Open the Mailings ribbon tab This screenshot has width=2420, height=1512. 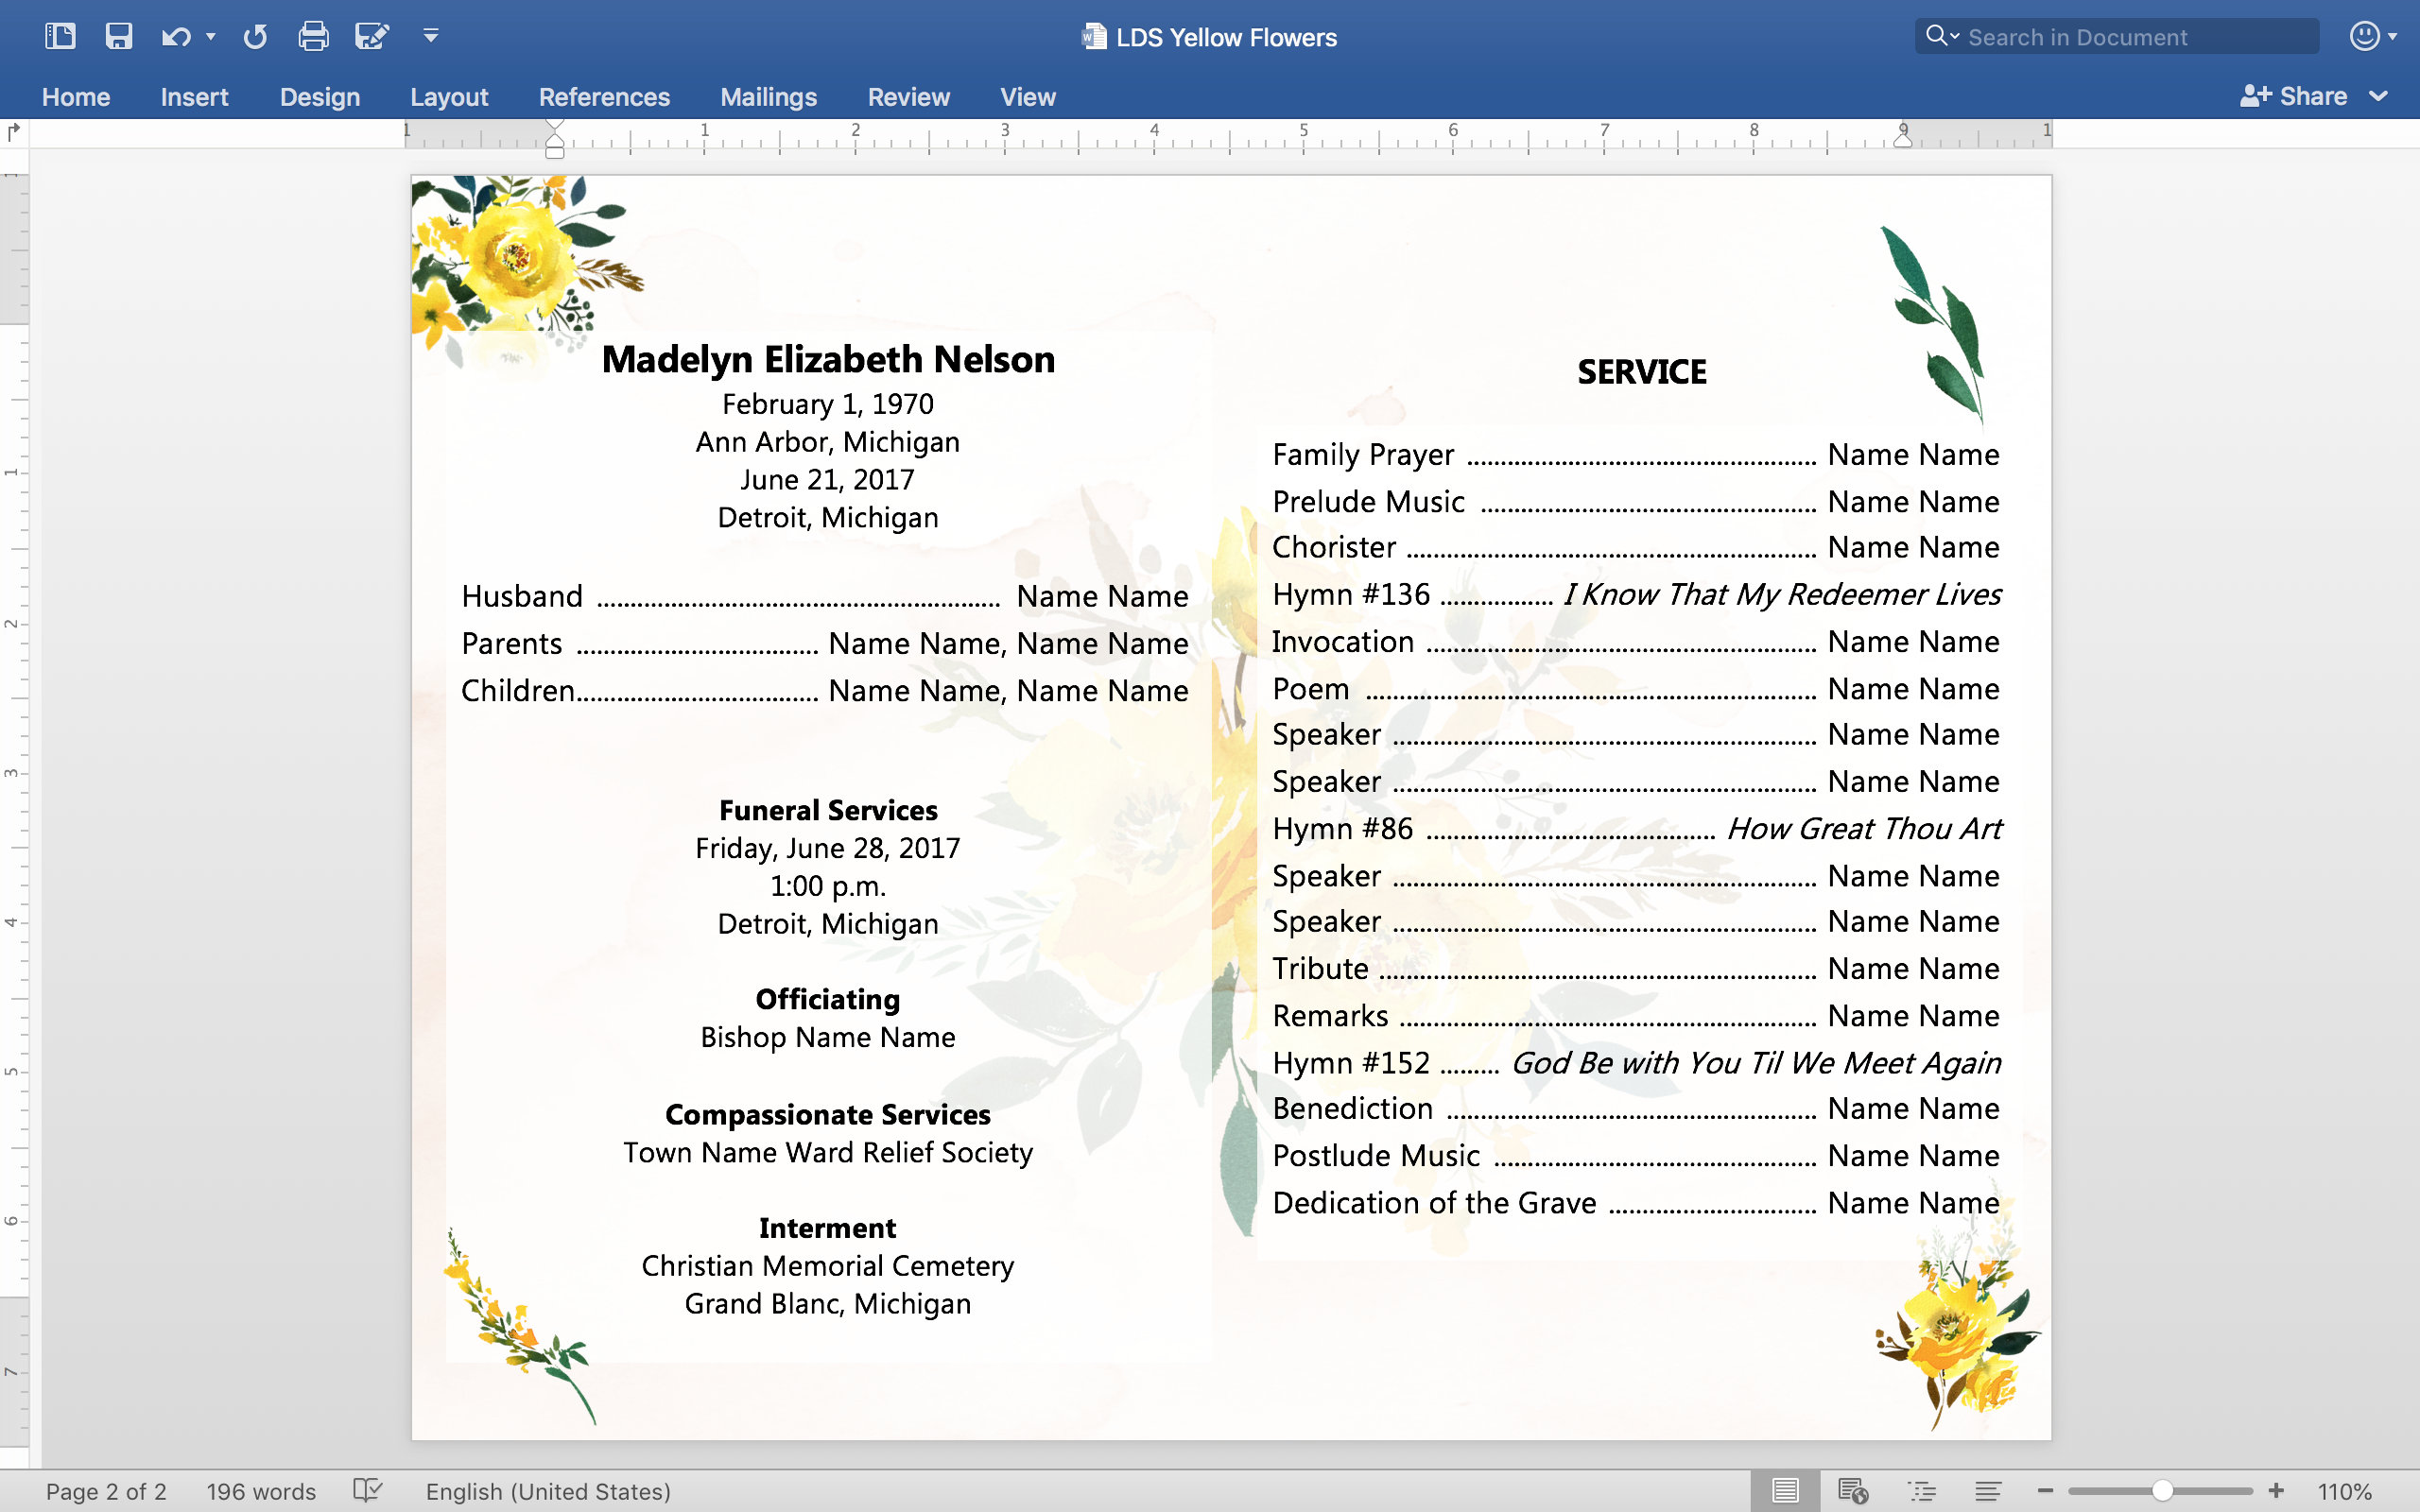pos(768,96)
